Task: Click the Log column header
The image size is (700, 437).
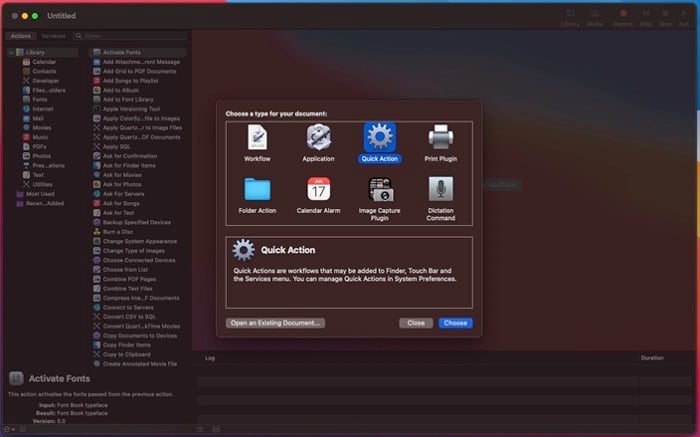Action: pos(210,358)
